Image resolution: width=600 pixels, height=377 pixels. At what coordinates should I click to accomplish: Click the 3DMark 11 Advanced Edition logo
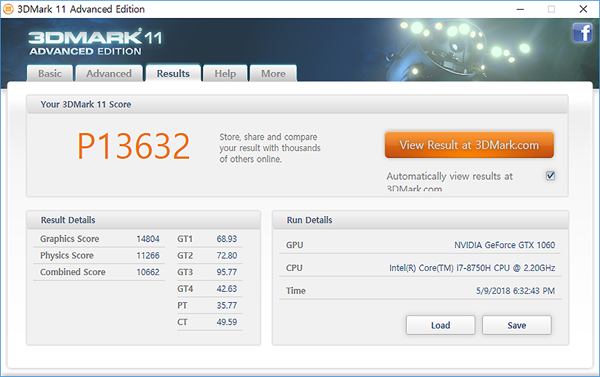95,42
